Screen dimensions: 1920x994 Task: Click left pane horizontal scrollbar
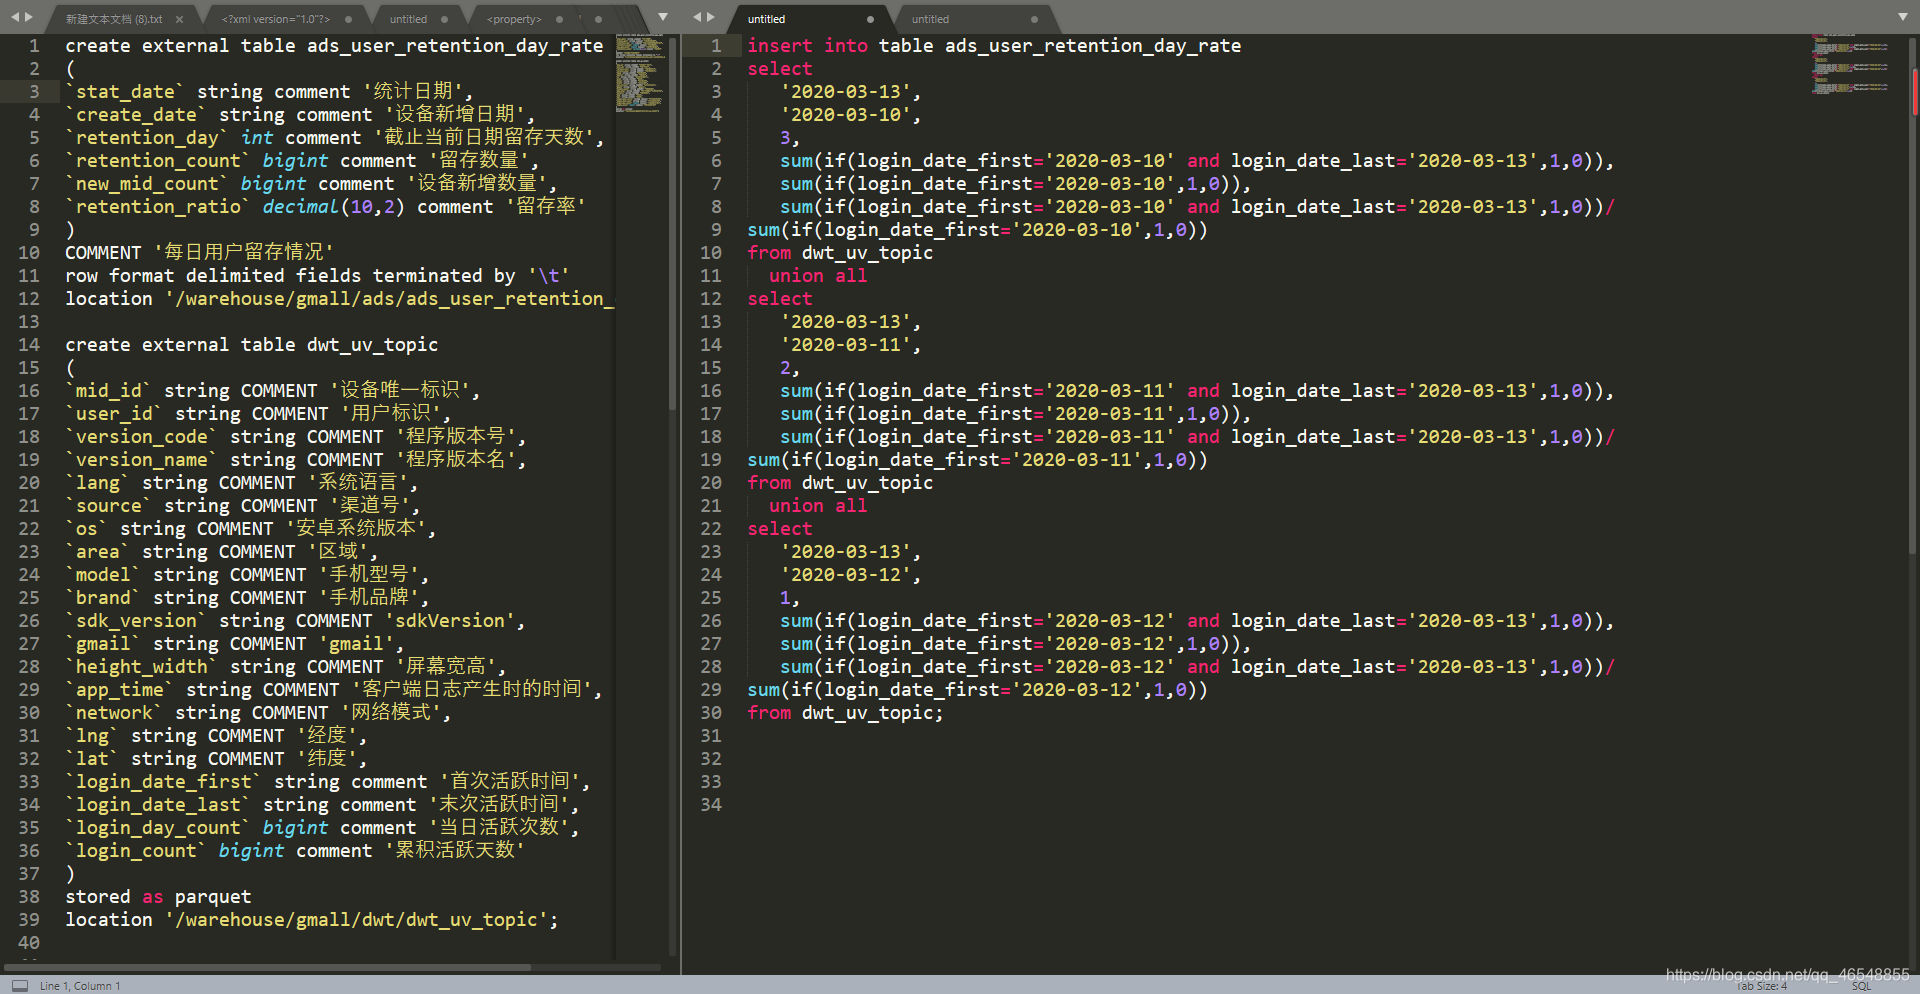268,968
